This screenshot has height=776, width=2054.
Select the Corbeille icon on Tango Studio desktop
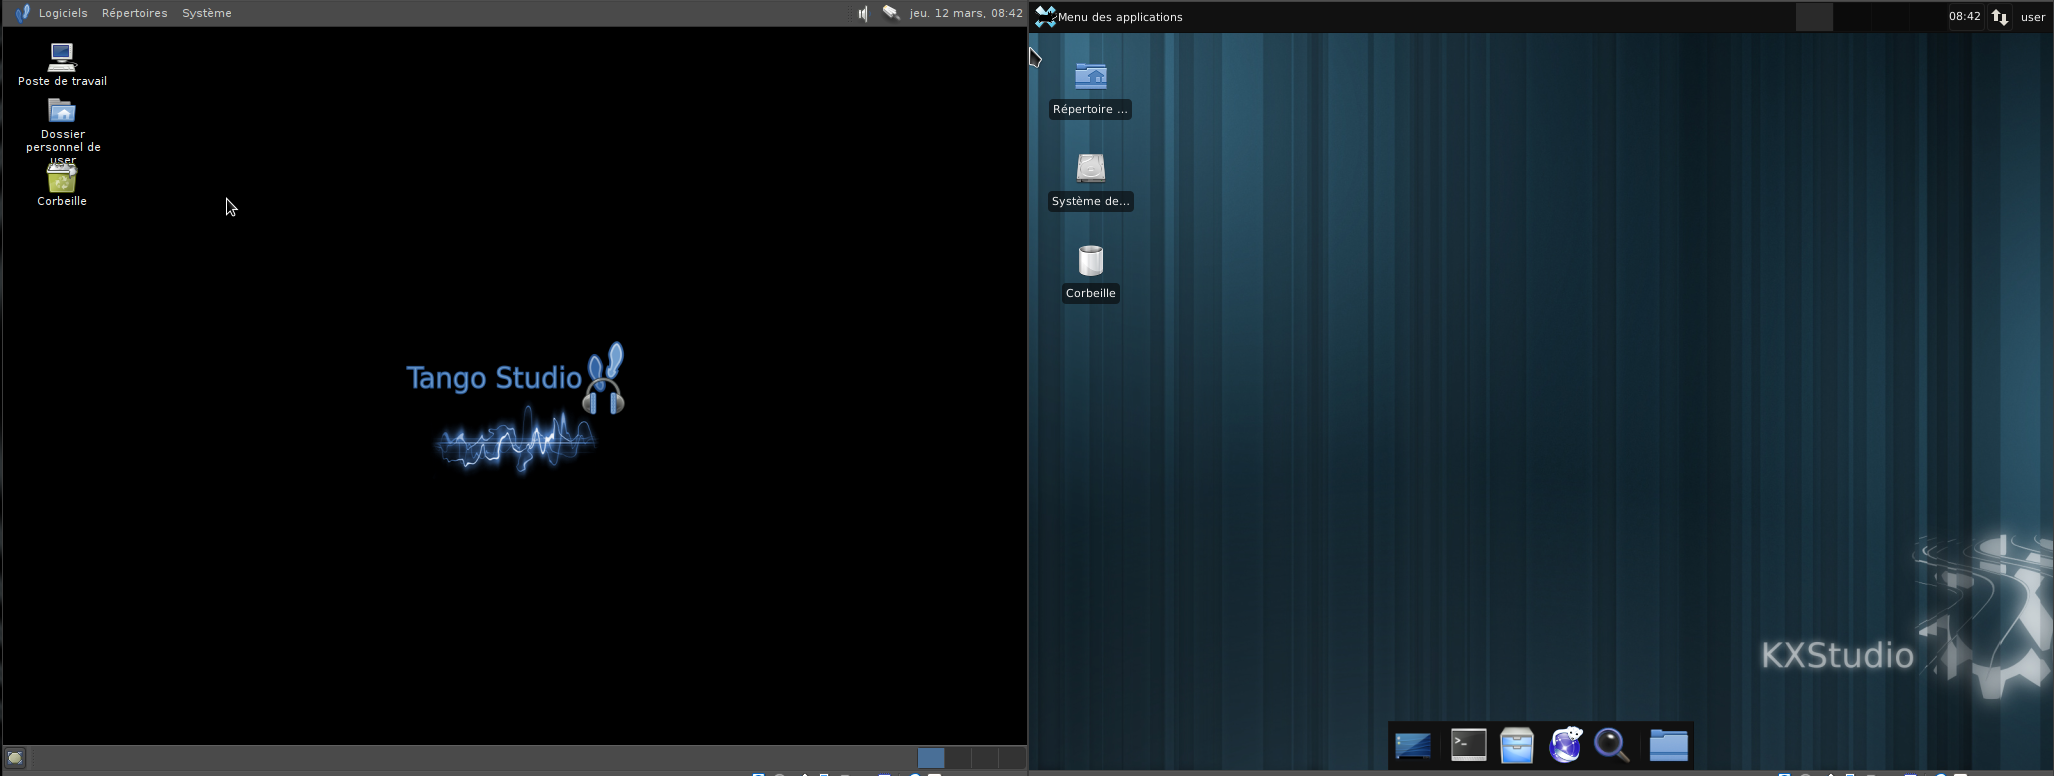62,185
